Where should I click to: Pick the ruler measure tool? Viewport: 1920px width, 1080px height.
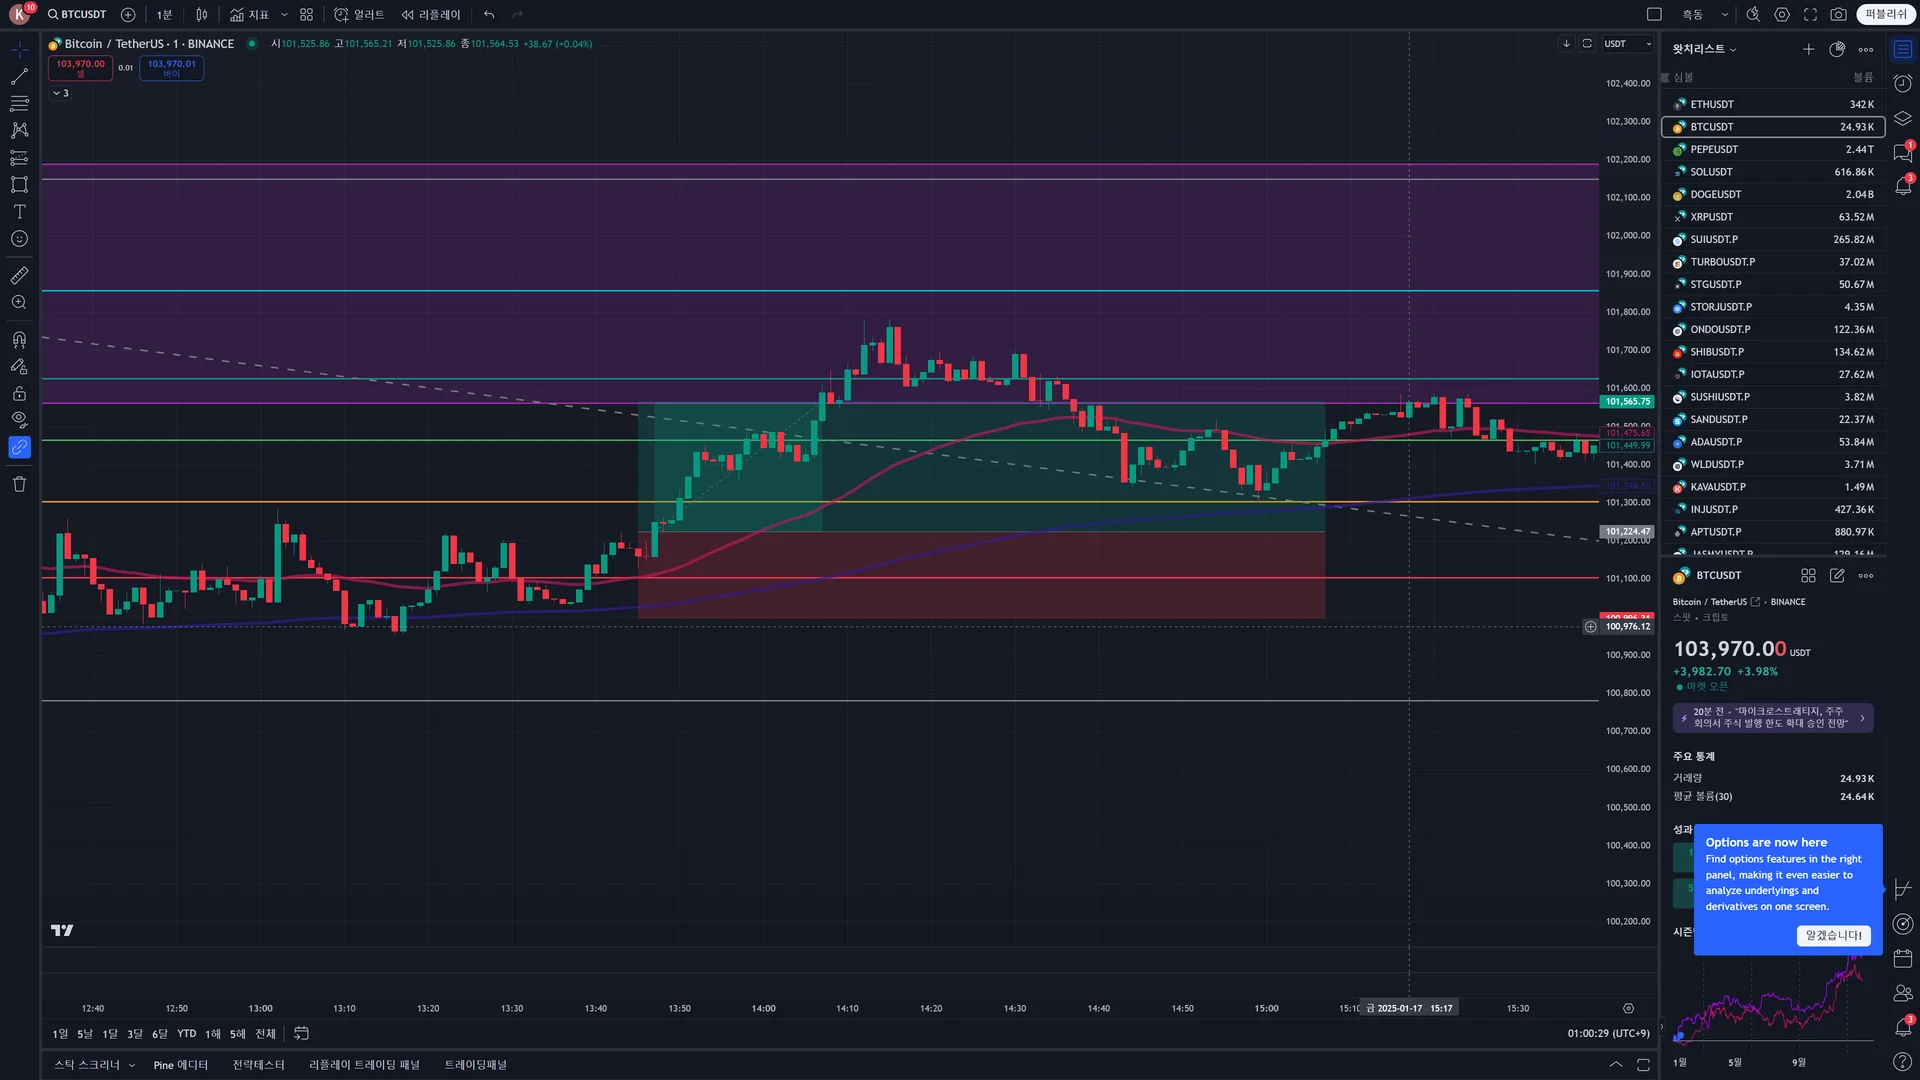tap(19, 275)
